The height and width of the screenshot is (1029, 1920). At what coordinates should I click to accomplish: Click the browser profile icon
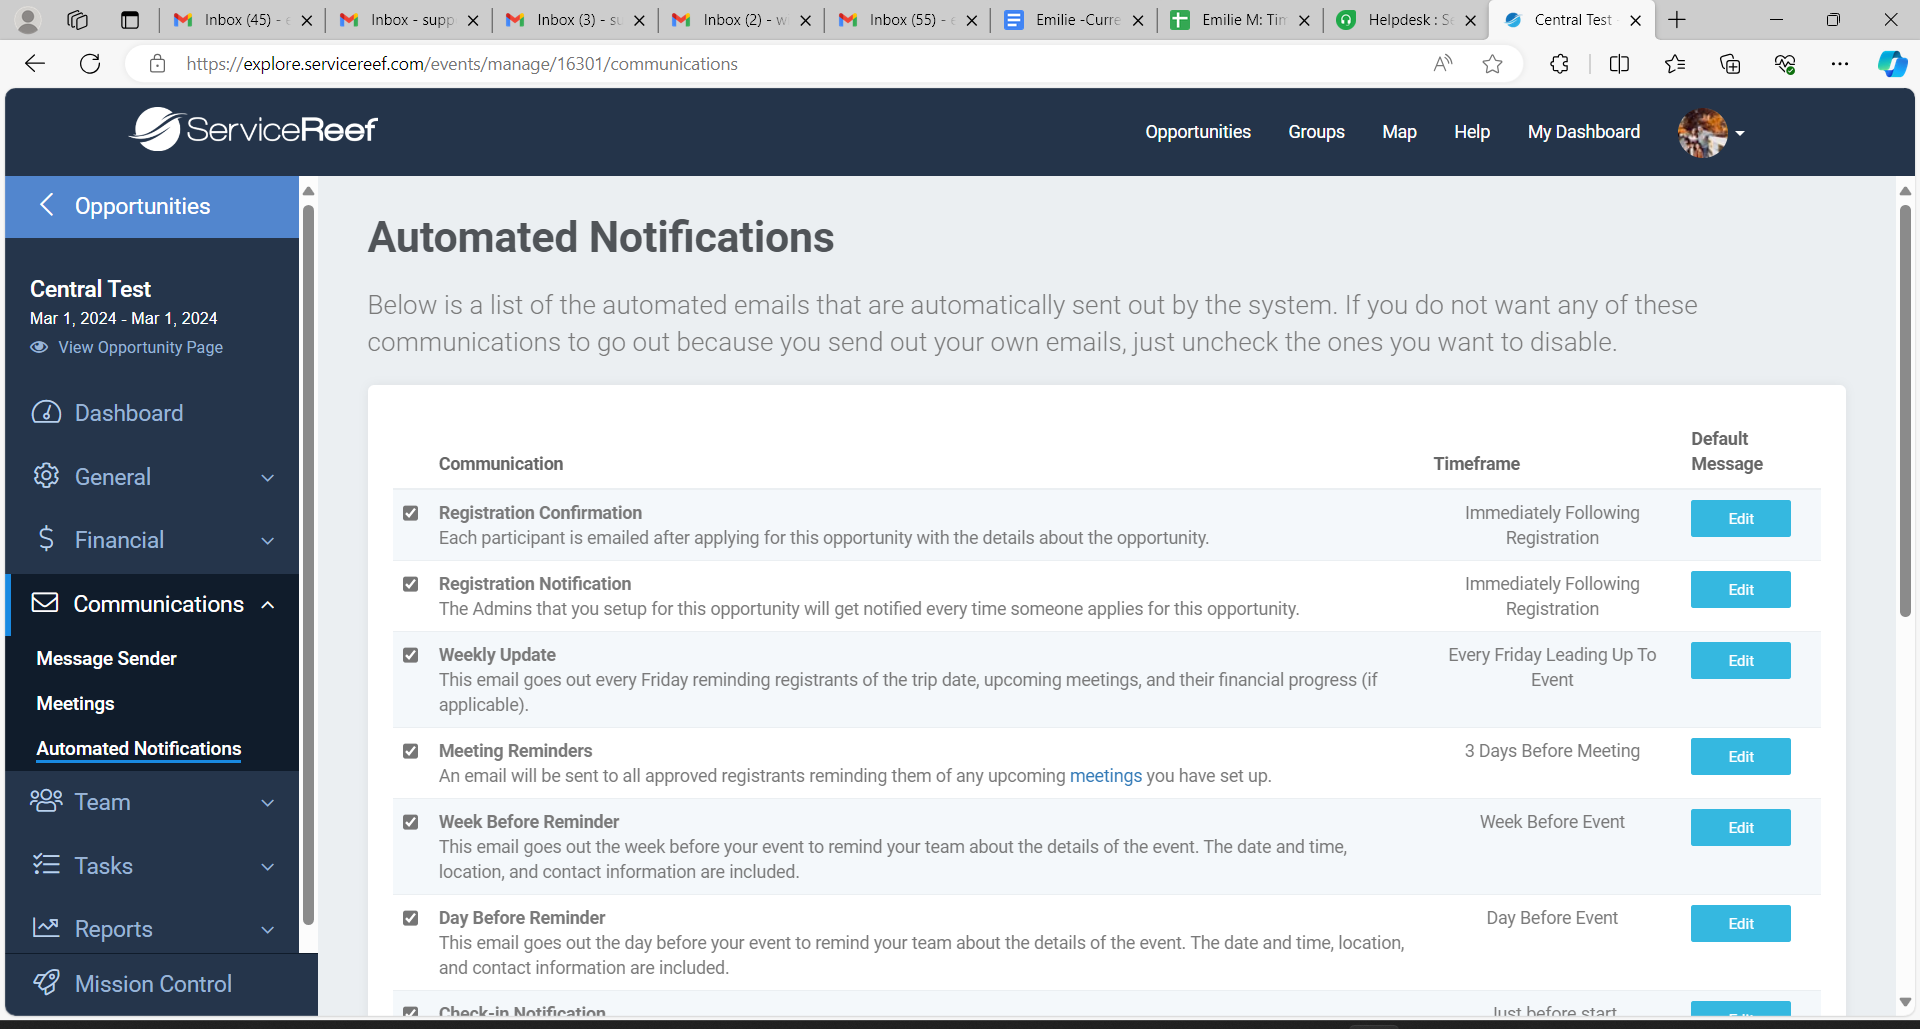click(28, 20)
